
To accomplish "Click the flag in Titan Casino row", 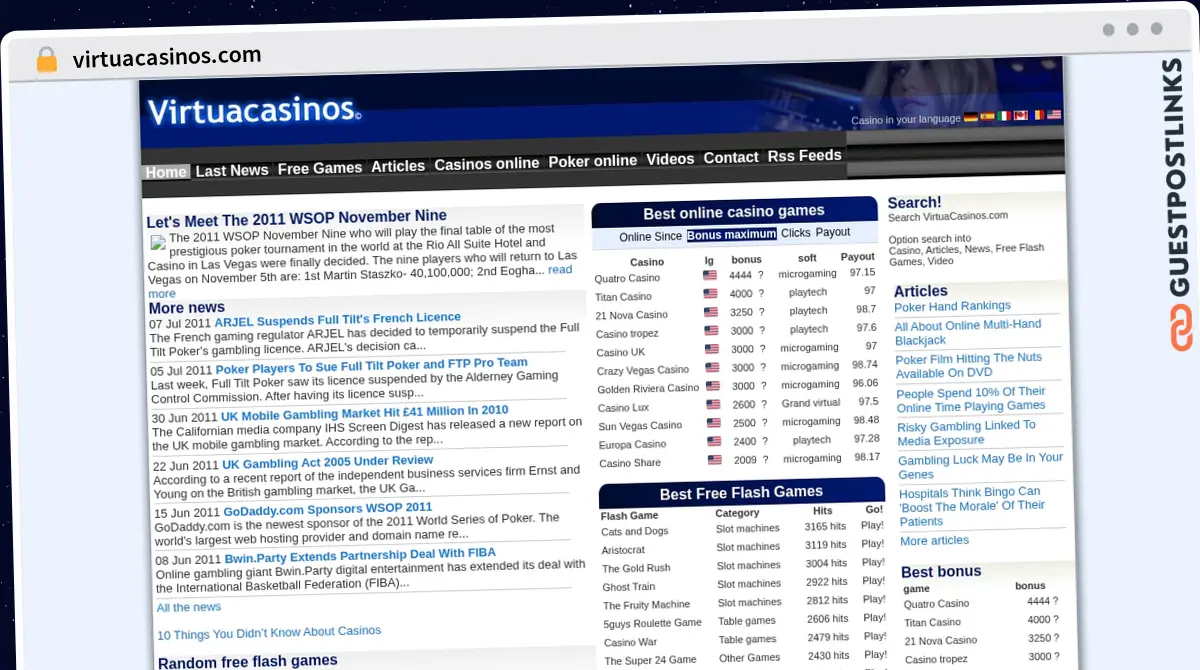I will point(710,294).
